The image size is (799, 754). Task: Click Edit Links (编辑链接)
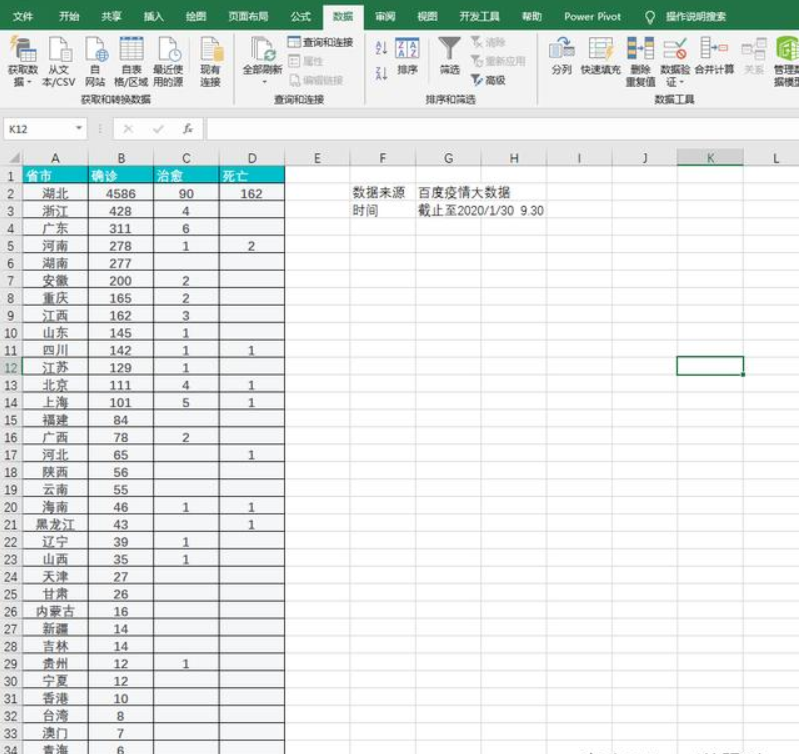(316, 80)
